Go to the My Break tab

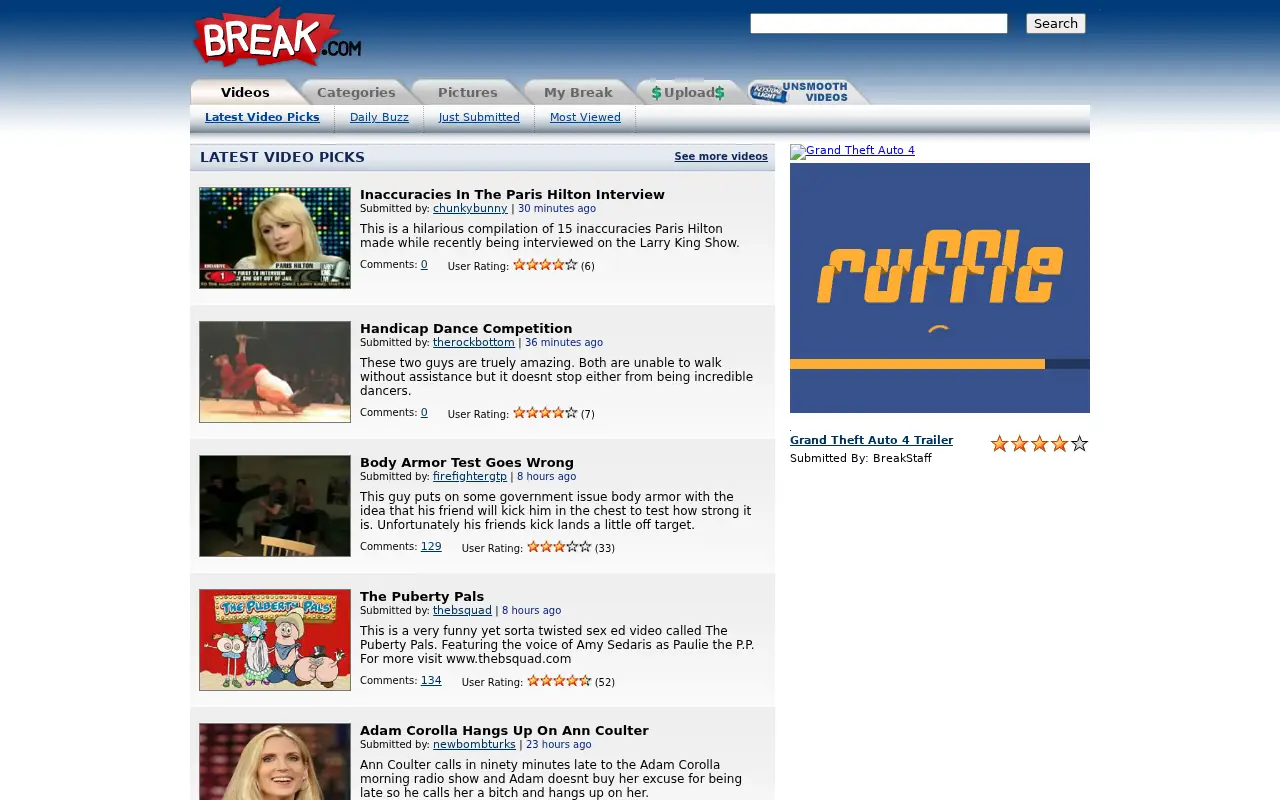pyautogui.click(x=578, y=92)
